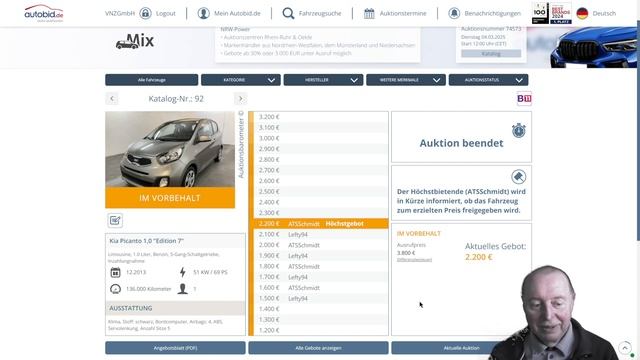The image size is (640, 360).
Task: Expand the Hersteller dropdown
Action: [x=323, y=80]
